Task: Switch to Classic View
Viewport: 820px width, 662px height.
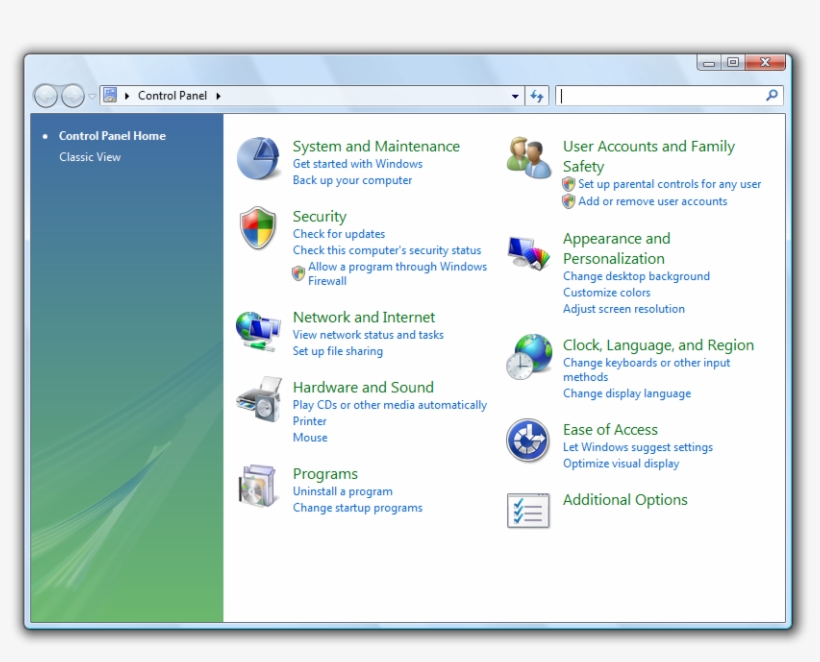Action: coord(88,157)
